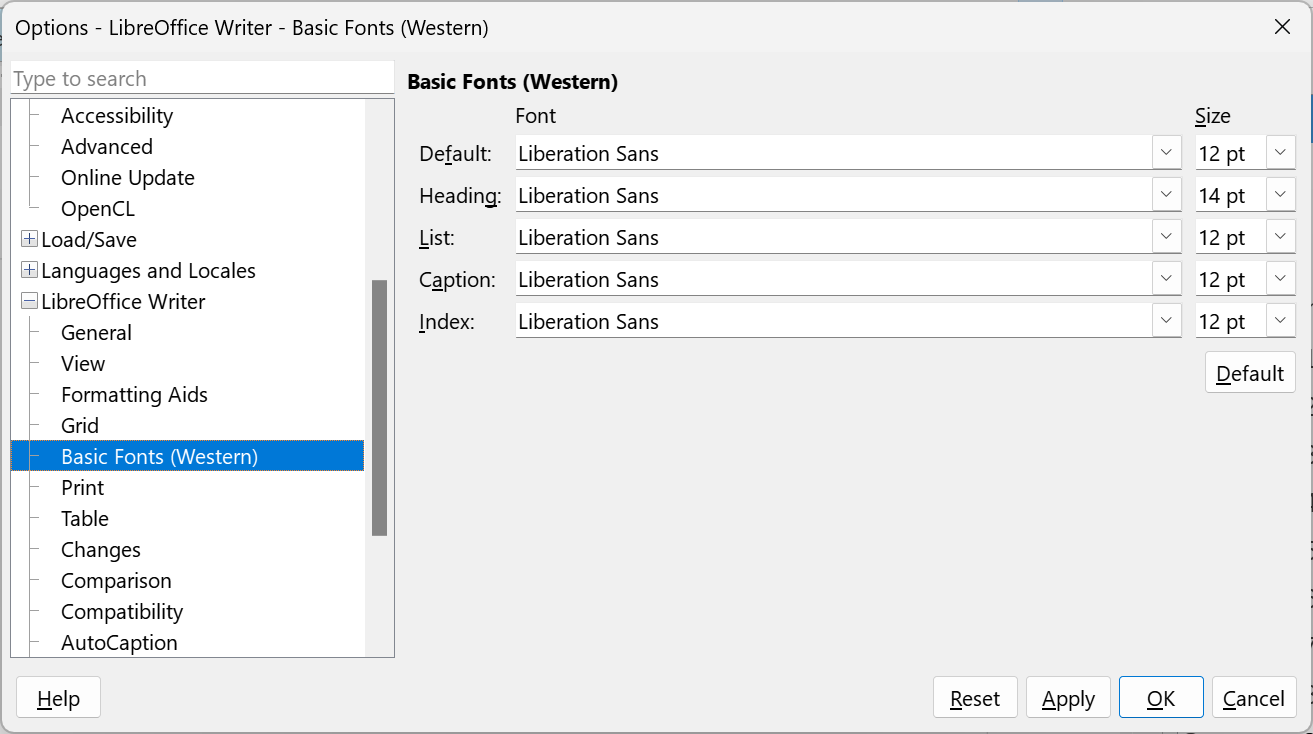Select OpenCL in the options tree
This screenshot has height=734, width=1313.
point(98,209)
